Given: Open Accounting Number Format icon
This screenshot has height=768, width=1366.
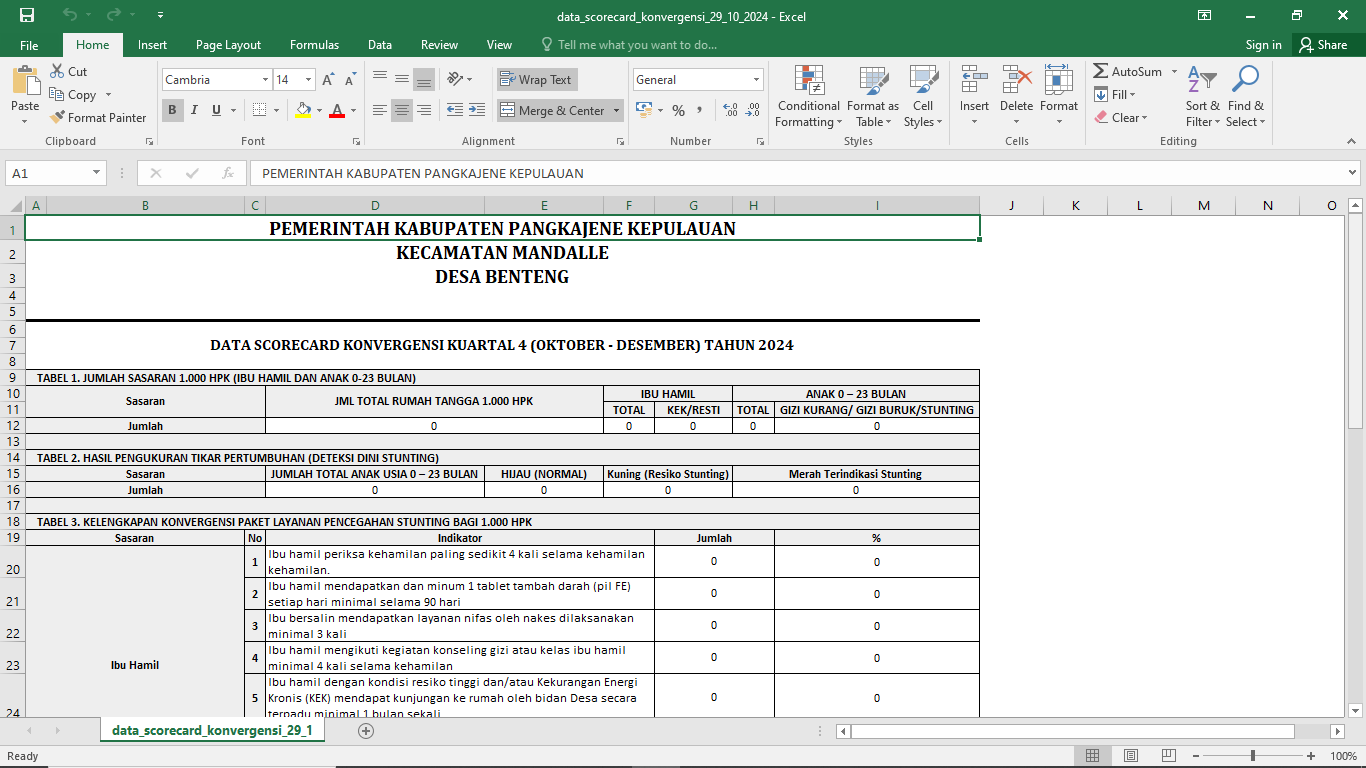Looking at the screenshot, I should [x=643, y=110].
